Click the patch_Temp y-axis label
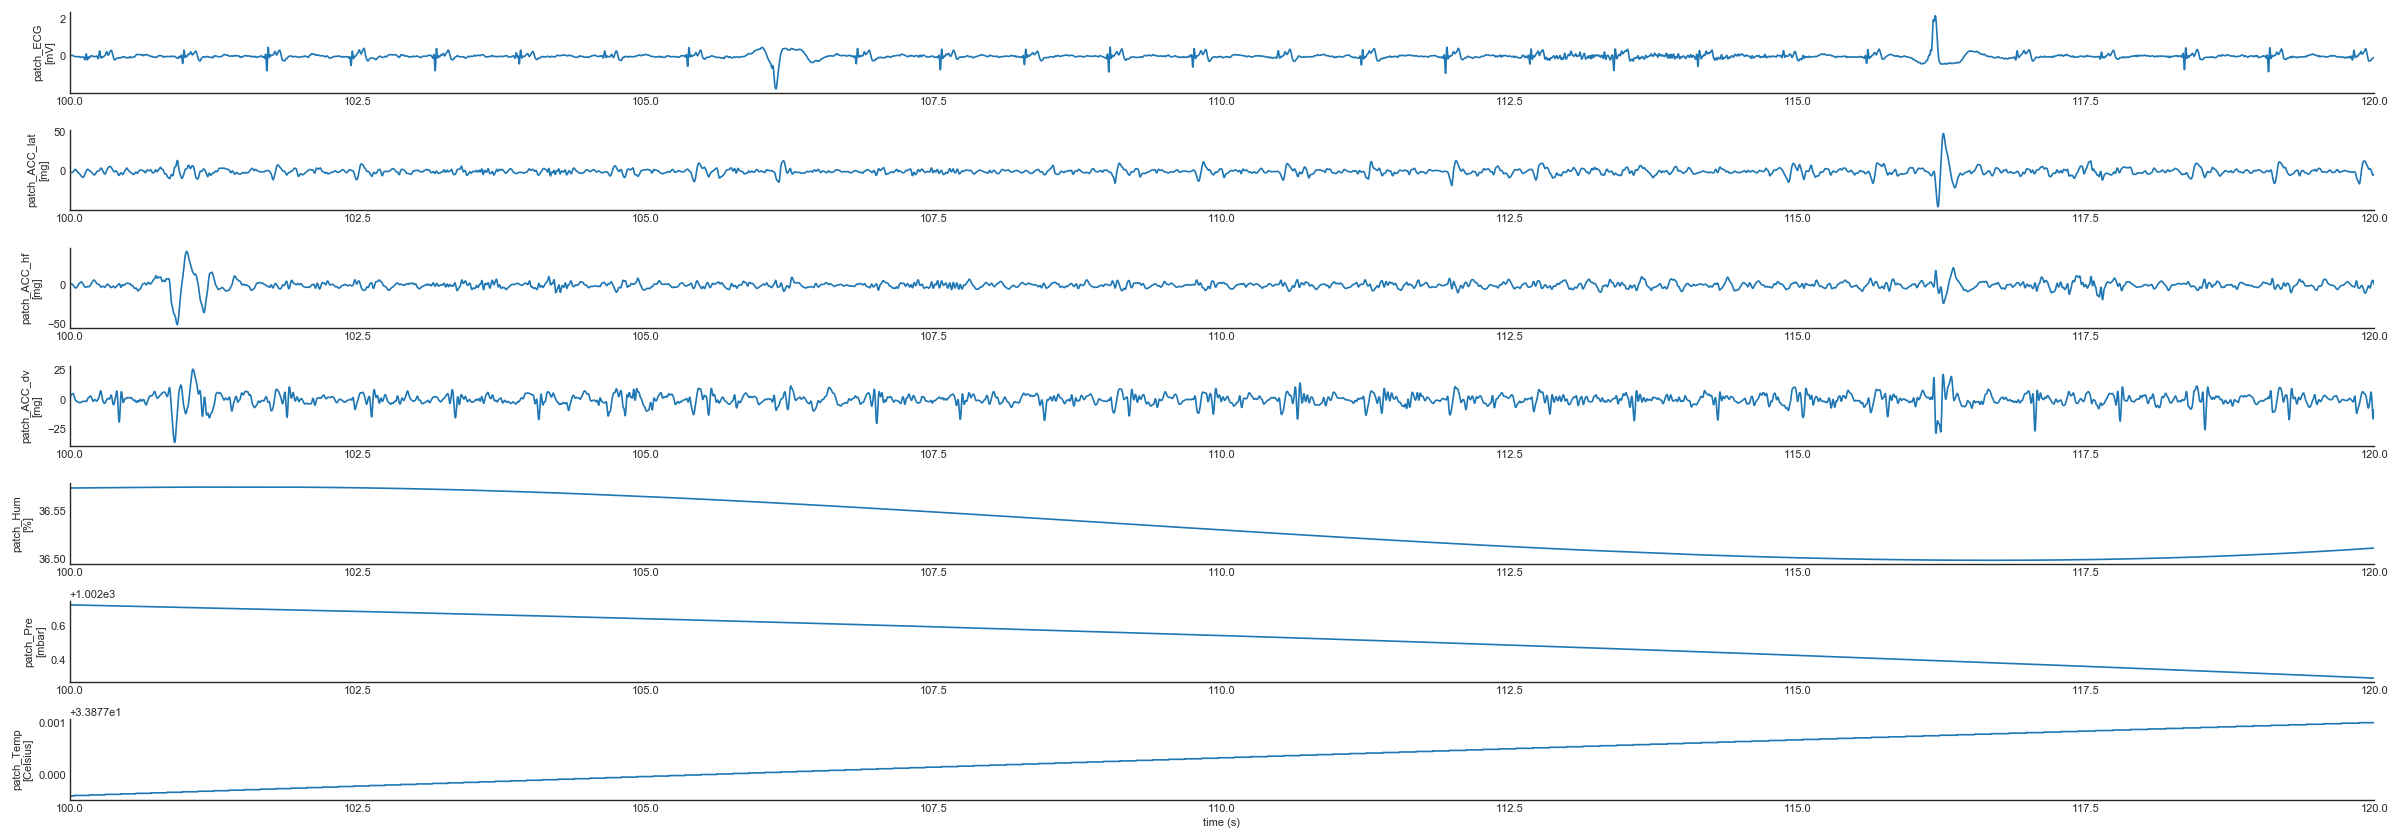The width and height of the screenshot is (2400, 840). tap(21, 760)
